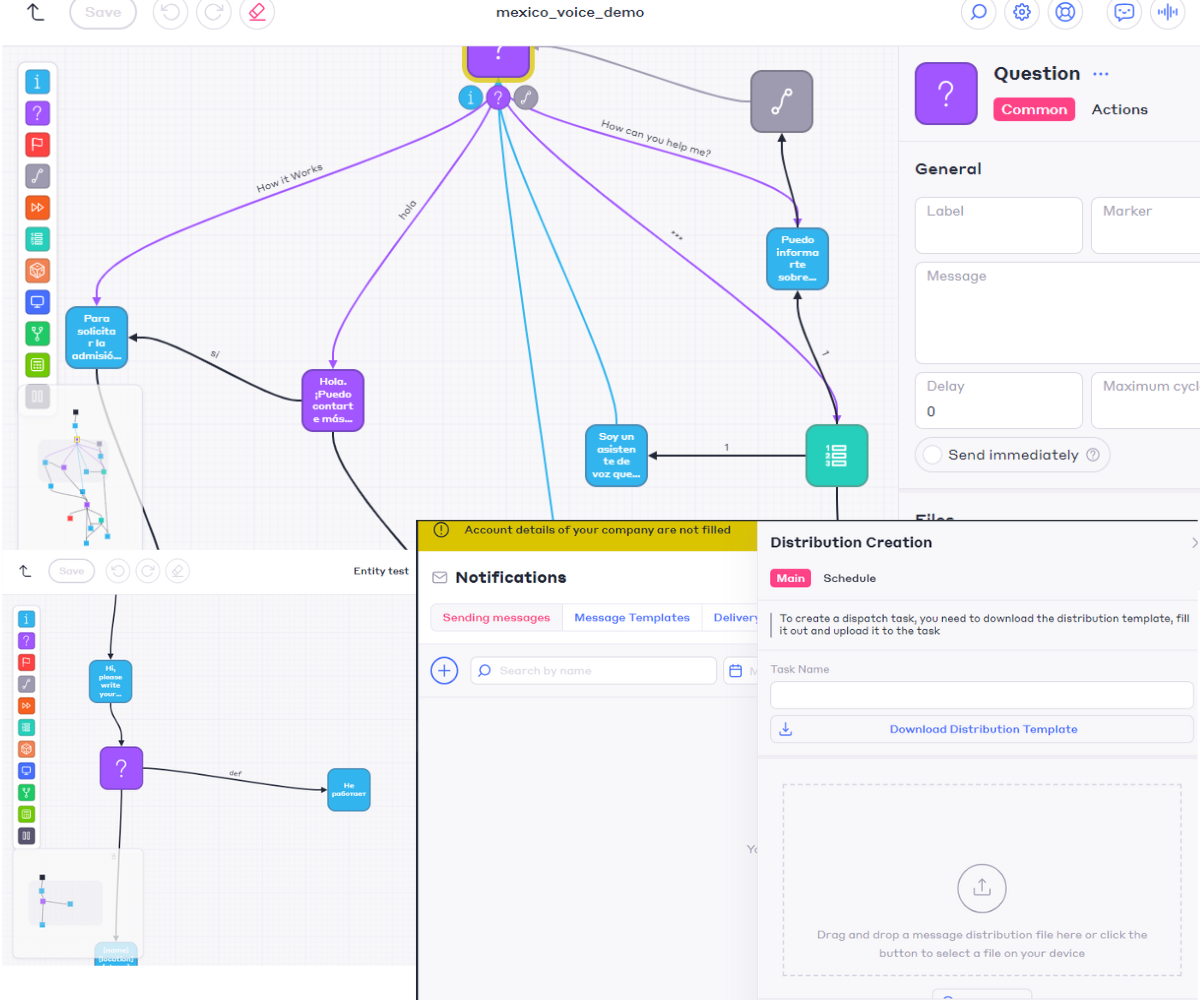This screenshot has width=1200, height=1000.
Task: Open the chatbot face icon in top bar
Action: click(x=1125, y=13)
